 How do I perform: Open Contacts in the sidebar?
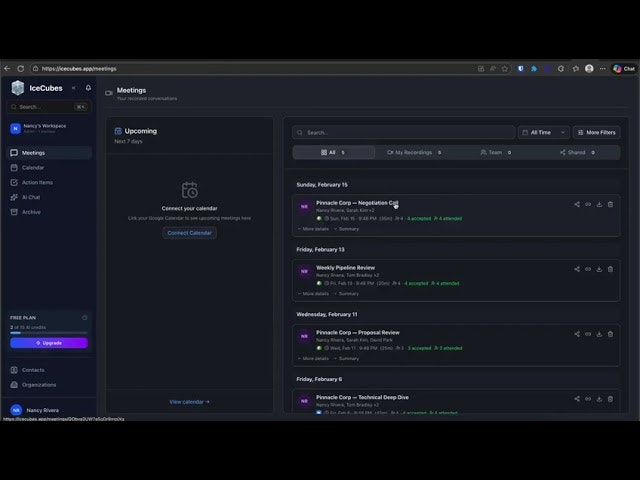coord(49,370)
